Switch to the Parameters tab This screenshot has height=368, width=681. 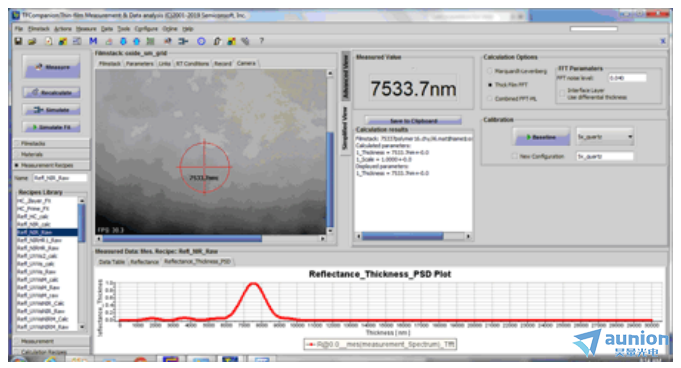pos(139,63)
